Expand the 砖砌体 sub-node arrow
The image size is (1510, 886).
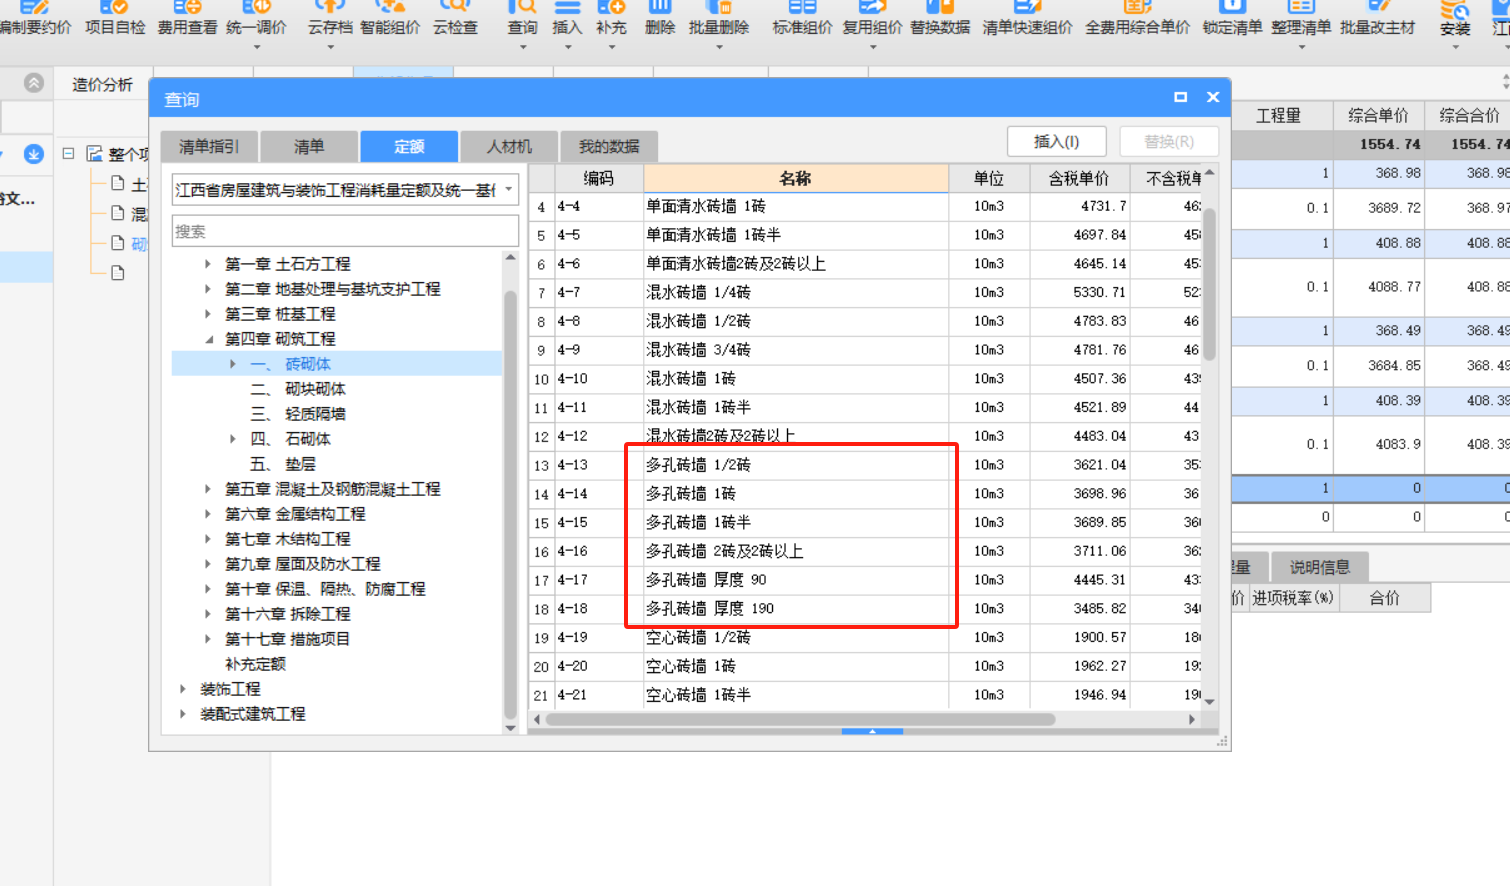tap(233, 364)
